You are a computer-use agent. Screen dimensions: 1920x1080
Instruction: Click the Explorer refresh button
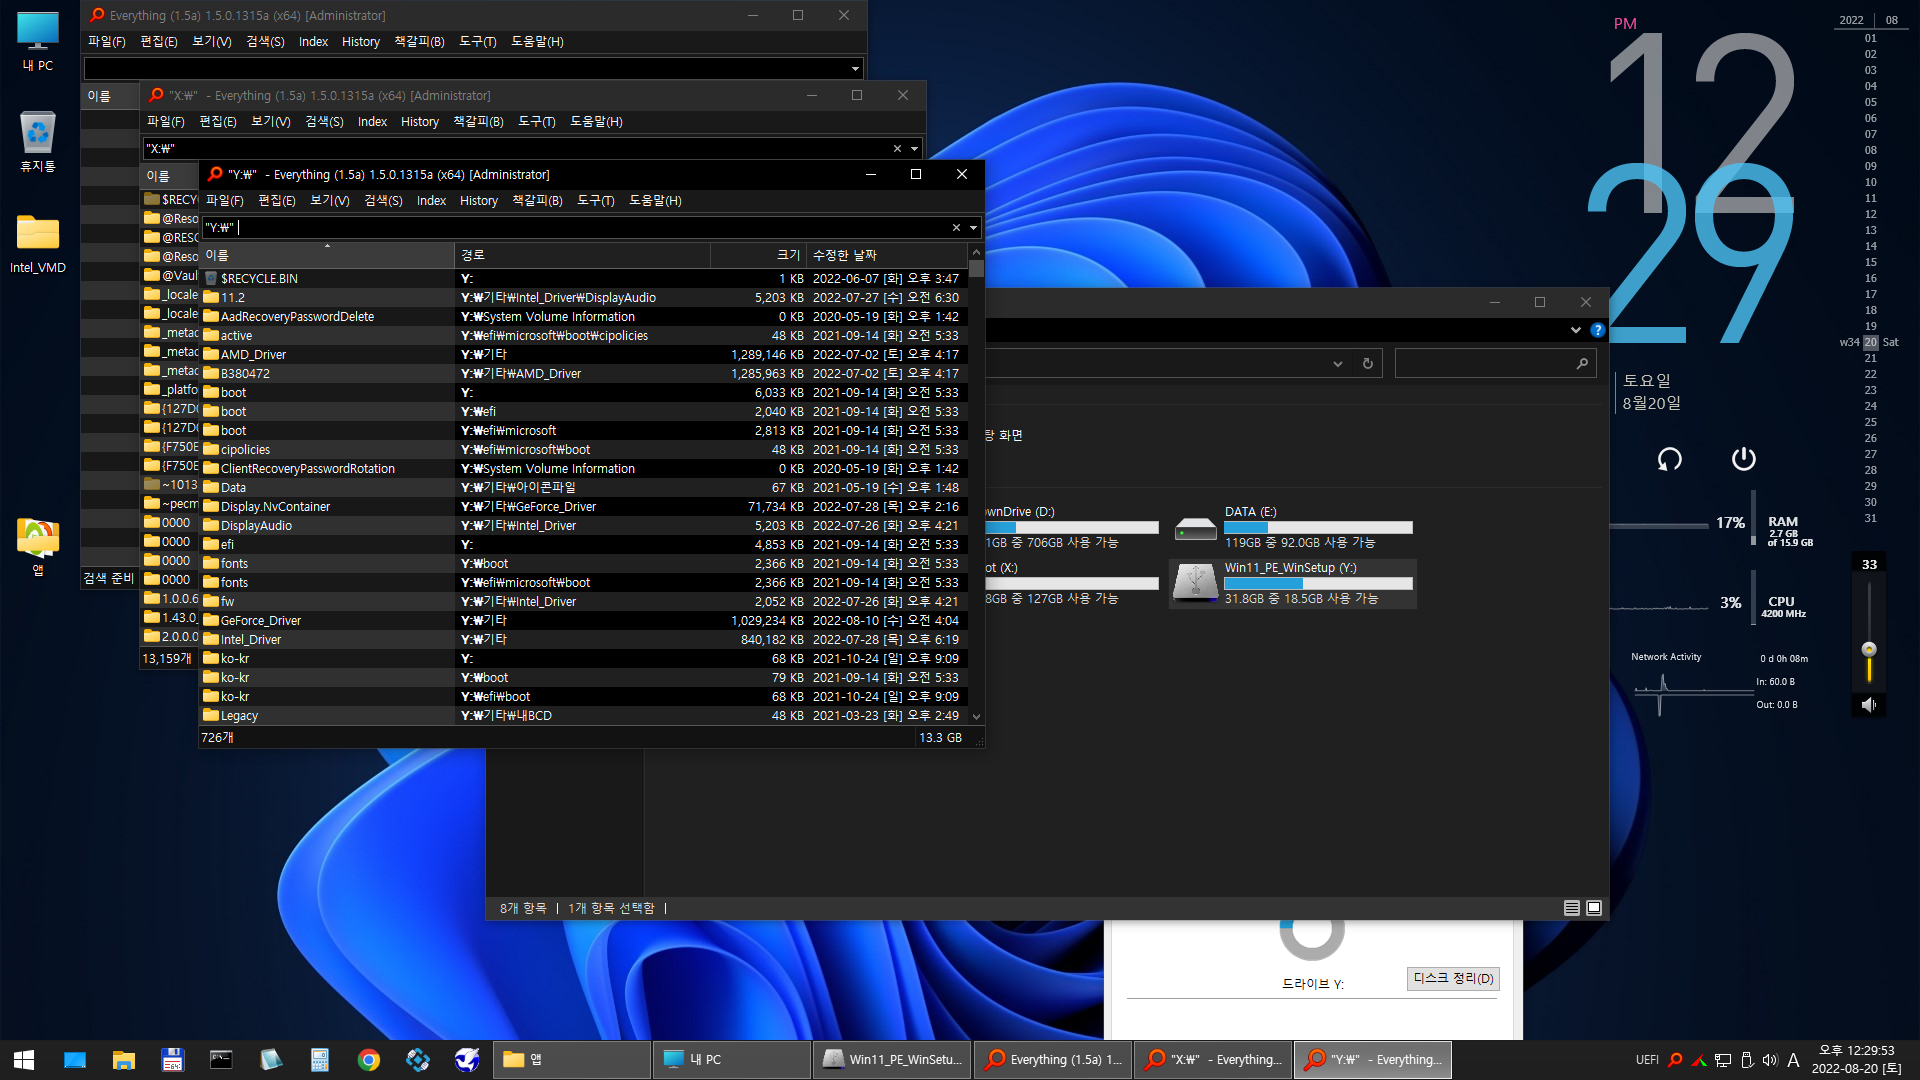click(x=1367, y=363)
